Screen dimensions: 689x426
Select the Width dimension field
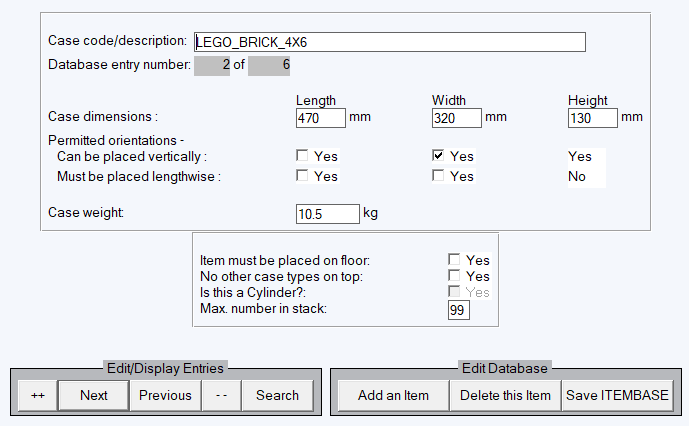457,118
